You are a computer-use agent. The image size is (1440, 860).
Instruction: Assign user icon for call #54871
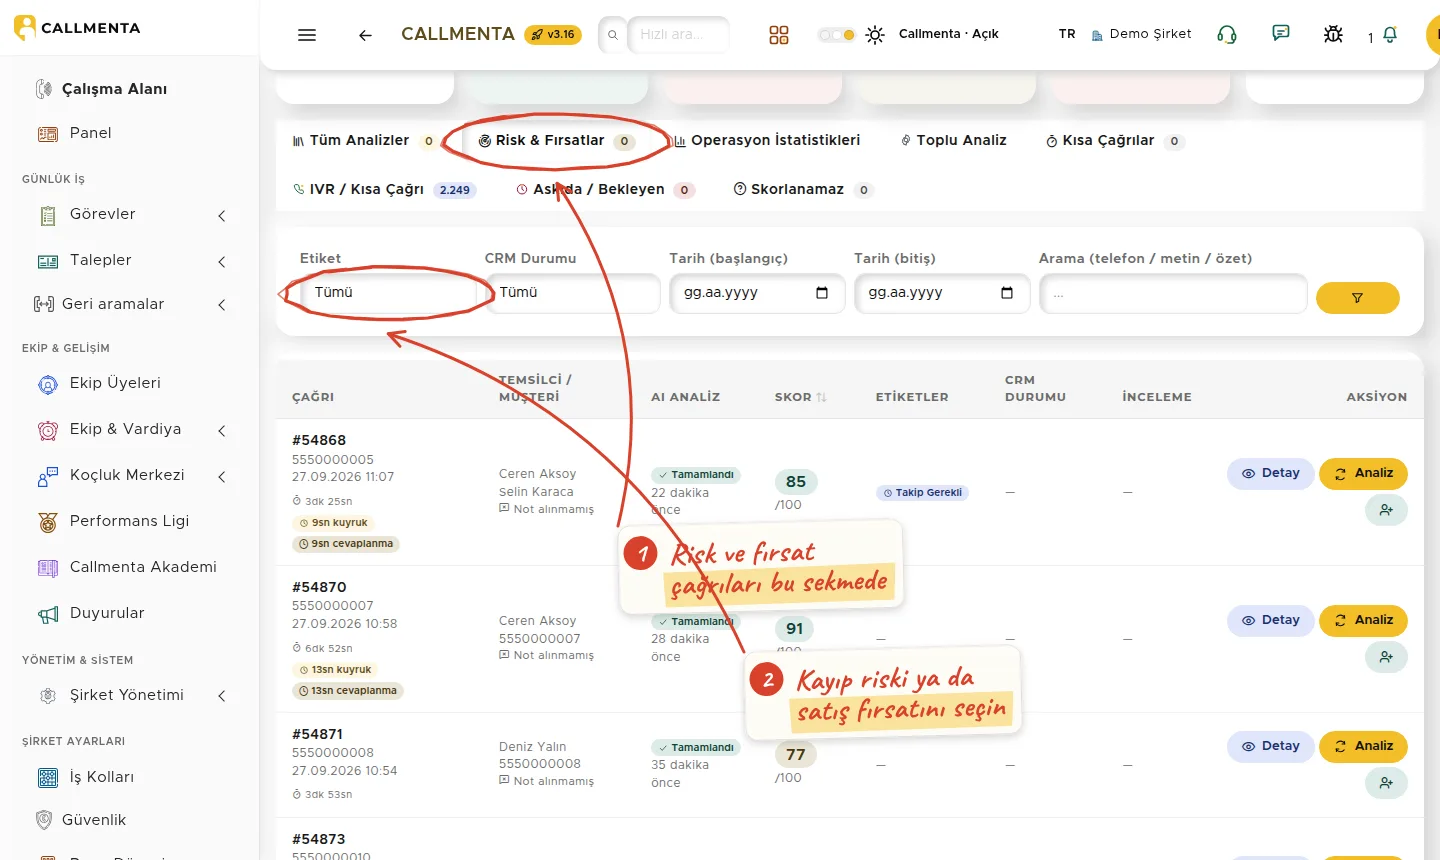click(1386, 783)
